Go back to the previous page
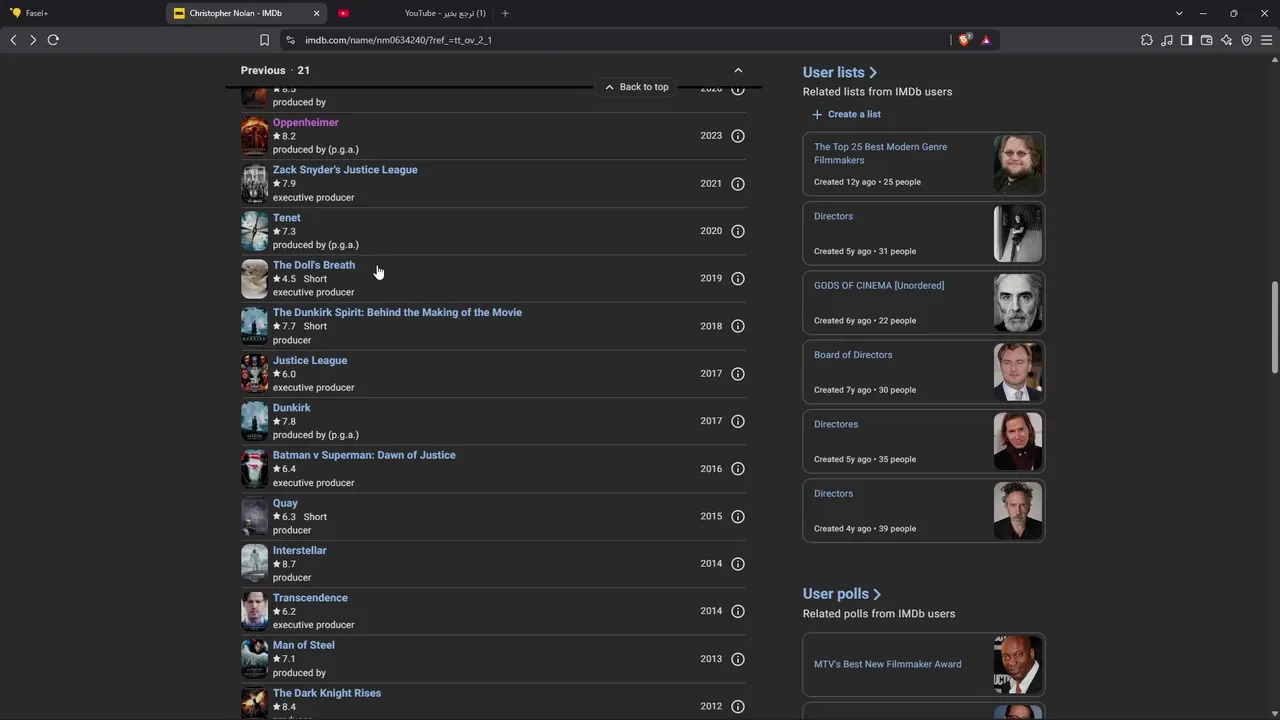 13,40
